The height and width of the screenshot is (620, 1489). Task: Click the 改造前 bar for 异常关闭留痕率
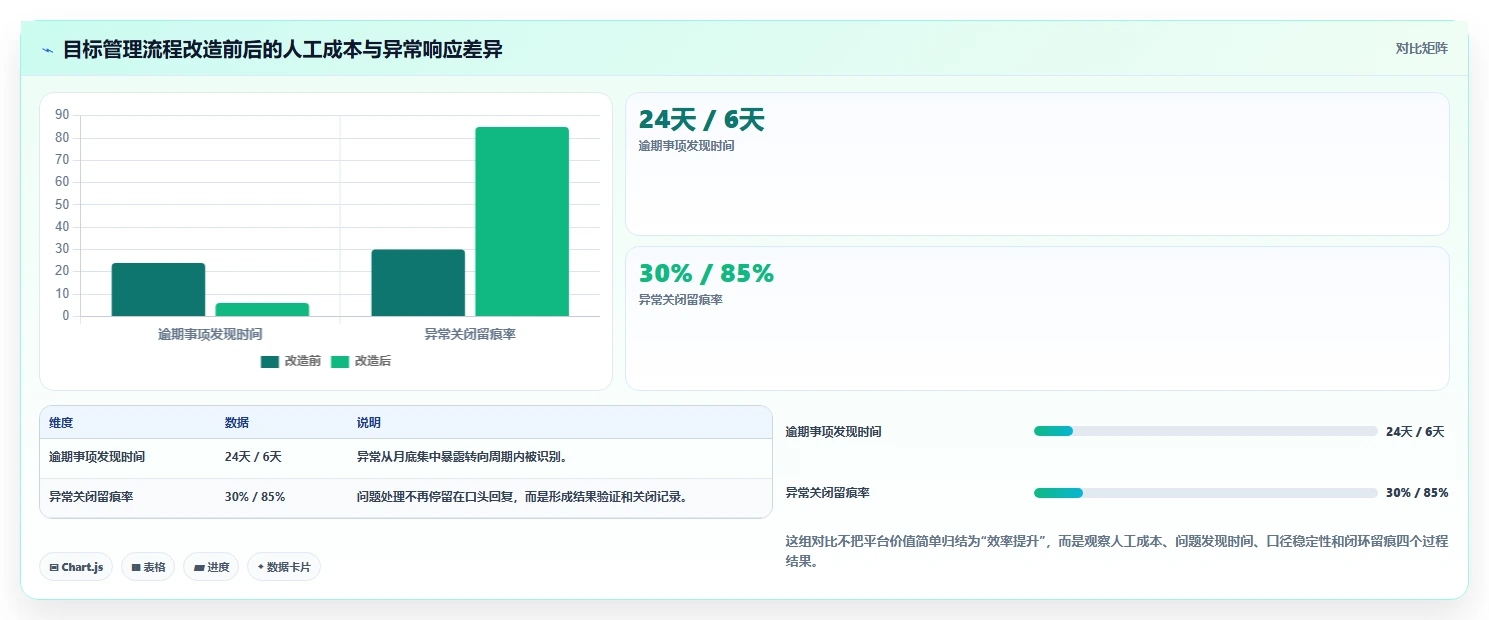pyautogui.click(x=418, y=283)
